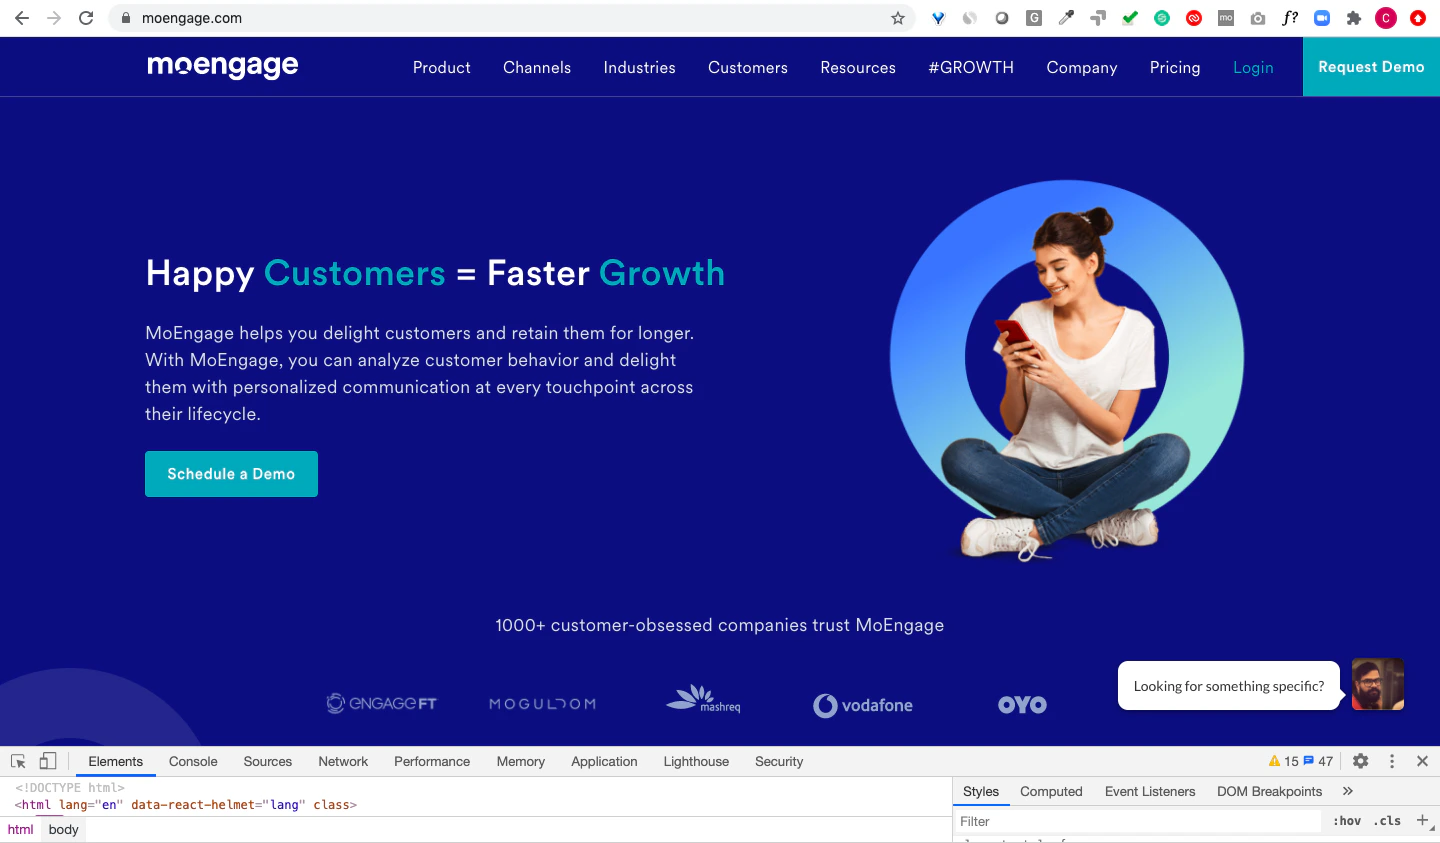Click the chat agent avatar thumbnail
Viewport: 1440px width, 843px height.
pos(1378,684)
